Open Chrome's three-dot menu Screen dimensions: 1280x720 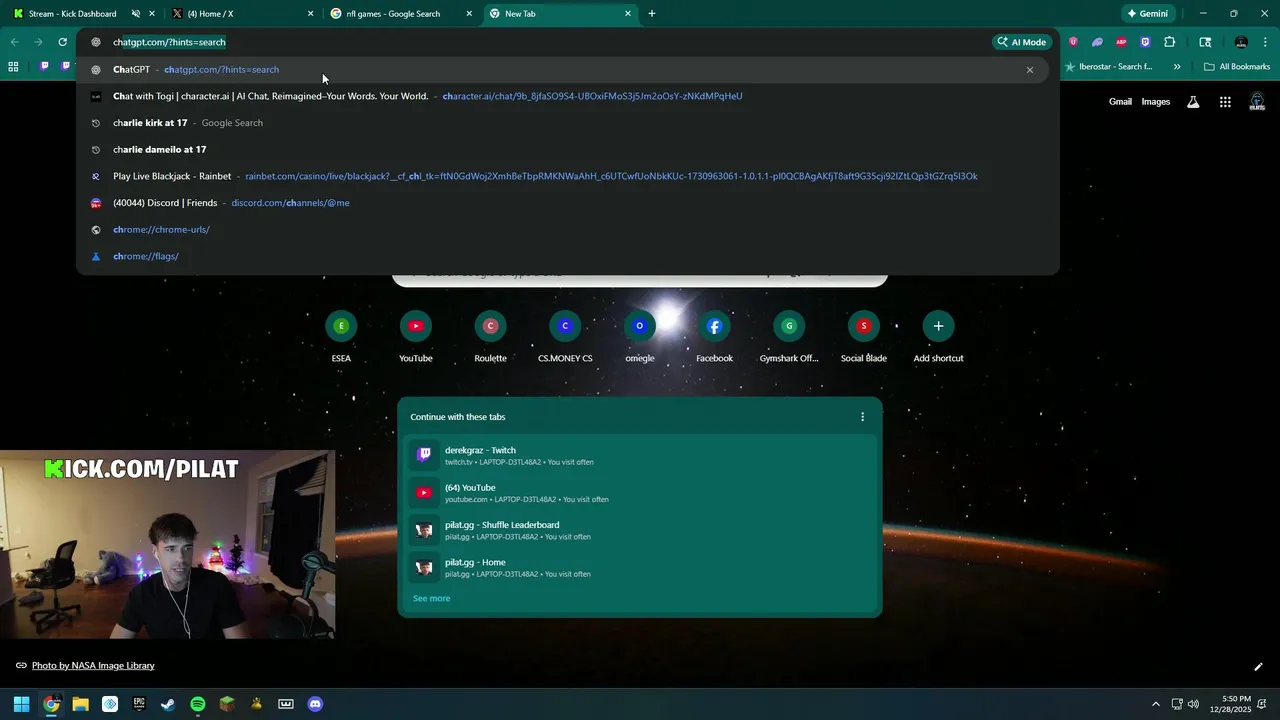point(1265,42)
